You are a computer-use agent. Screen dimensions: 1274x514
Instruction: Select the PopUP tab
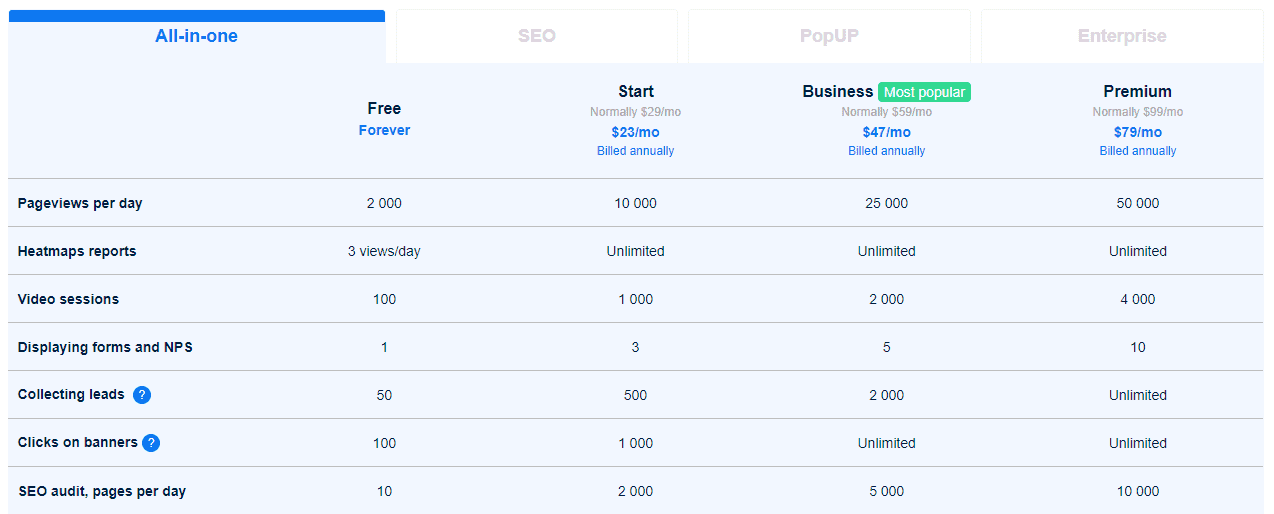(829, 37)
